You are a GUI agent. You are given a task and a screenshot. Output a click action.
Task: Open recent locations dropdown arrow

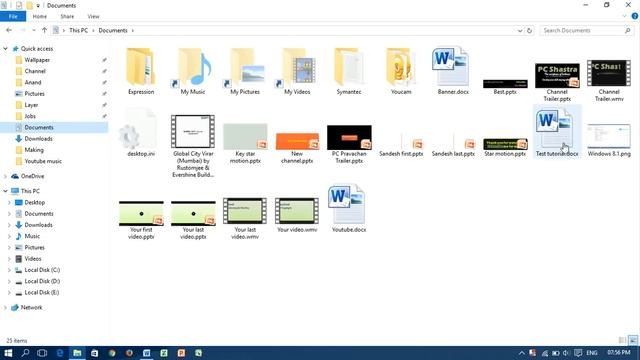(x=34, y=30)
